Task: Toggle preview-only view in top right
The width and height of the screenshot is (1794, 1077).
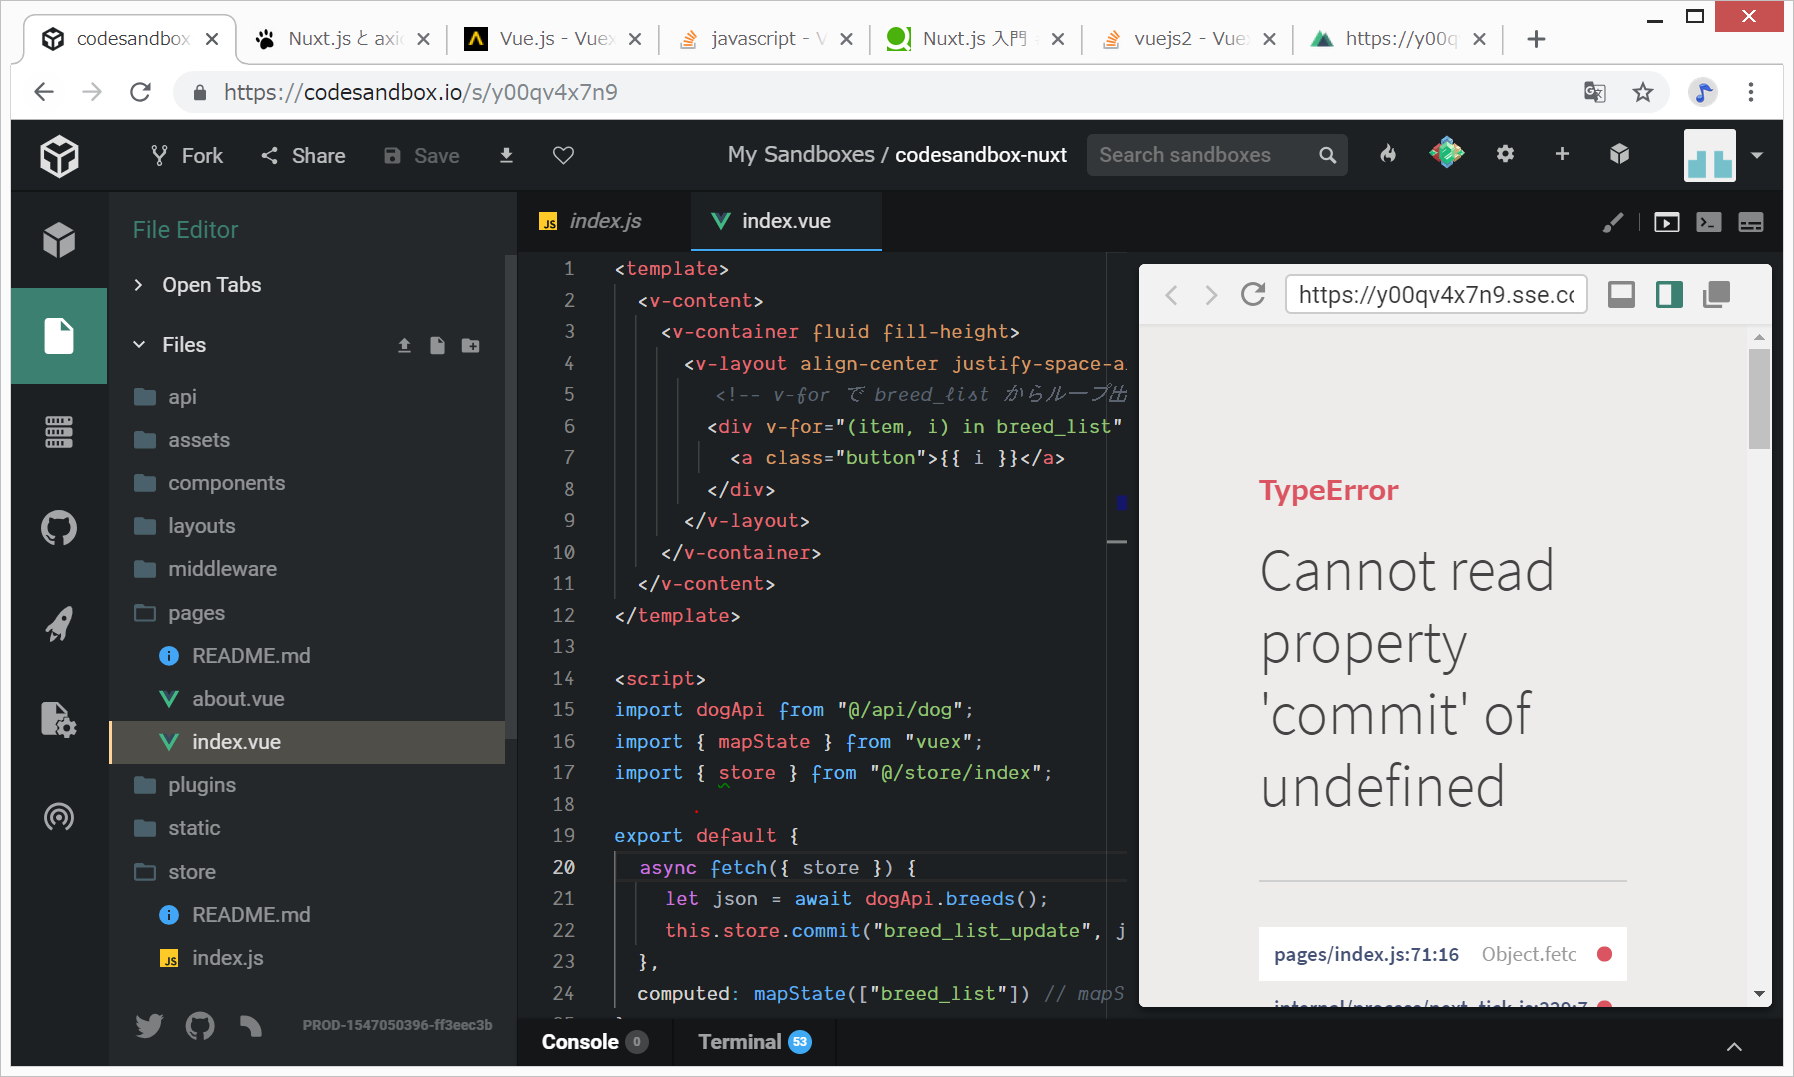Action: click(1666, 222)
